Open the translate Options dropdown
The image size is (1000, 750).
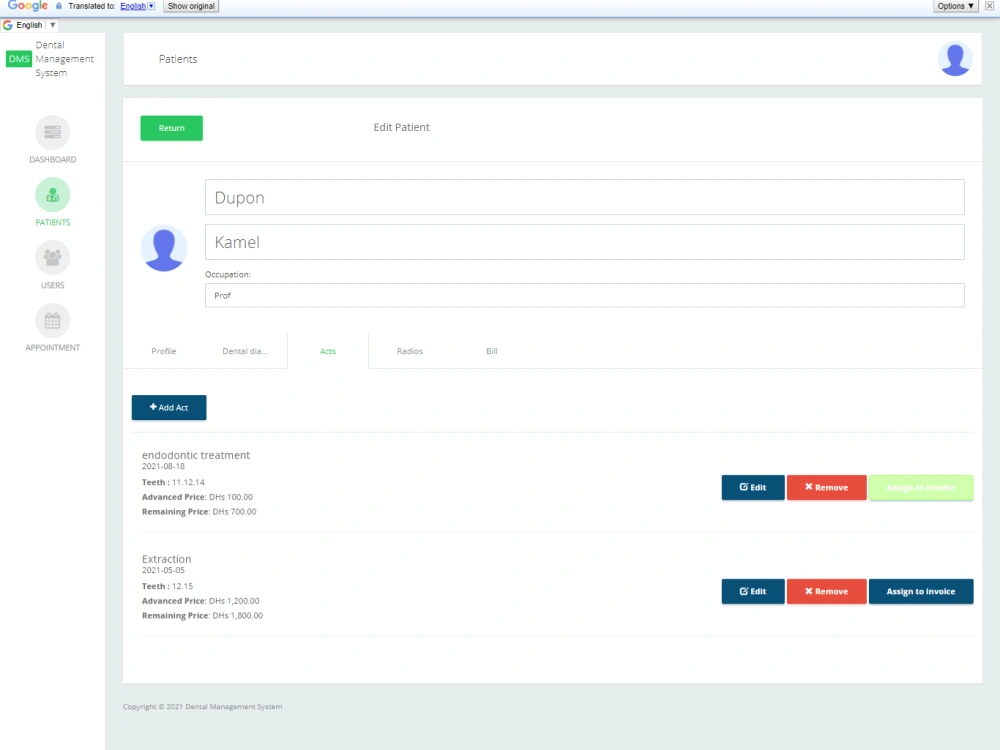[955, 6]
